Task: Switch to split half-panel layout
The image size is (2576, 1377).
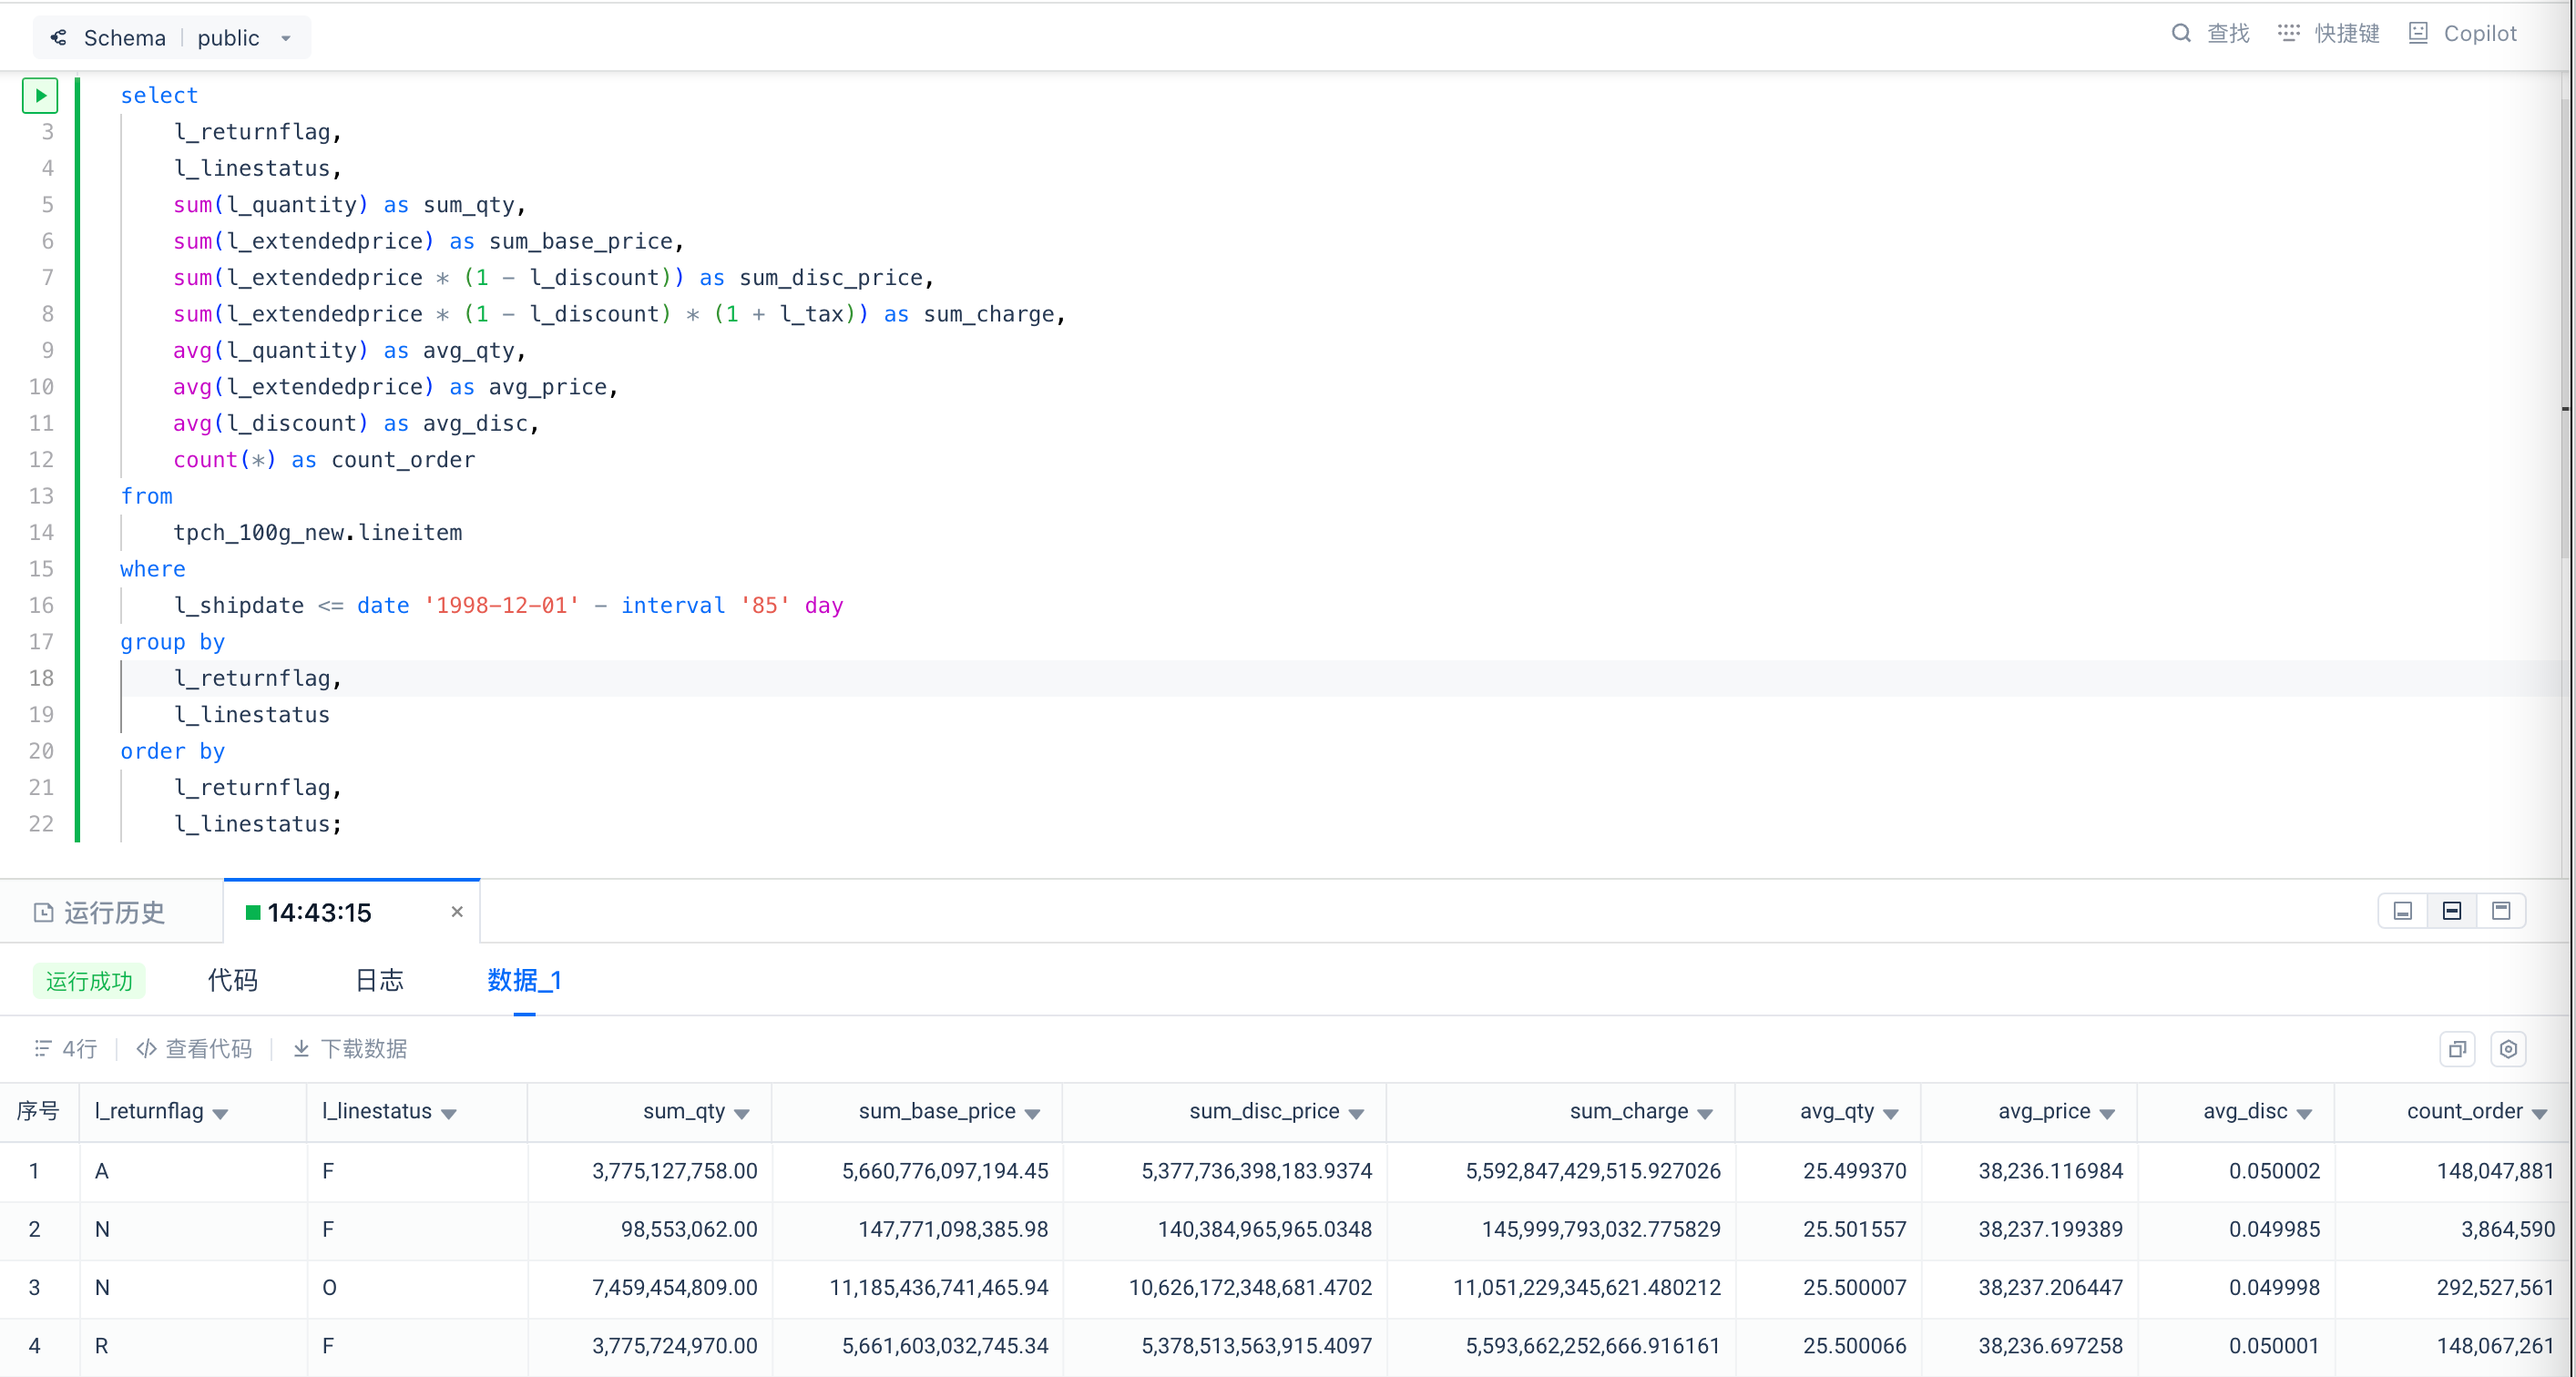Action: pos(2451,911)
